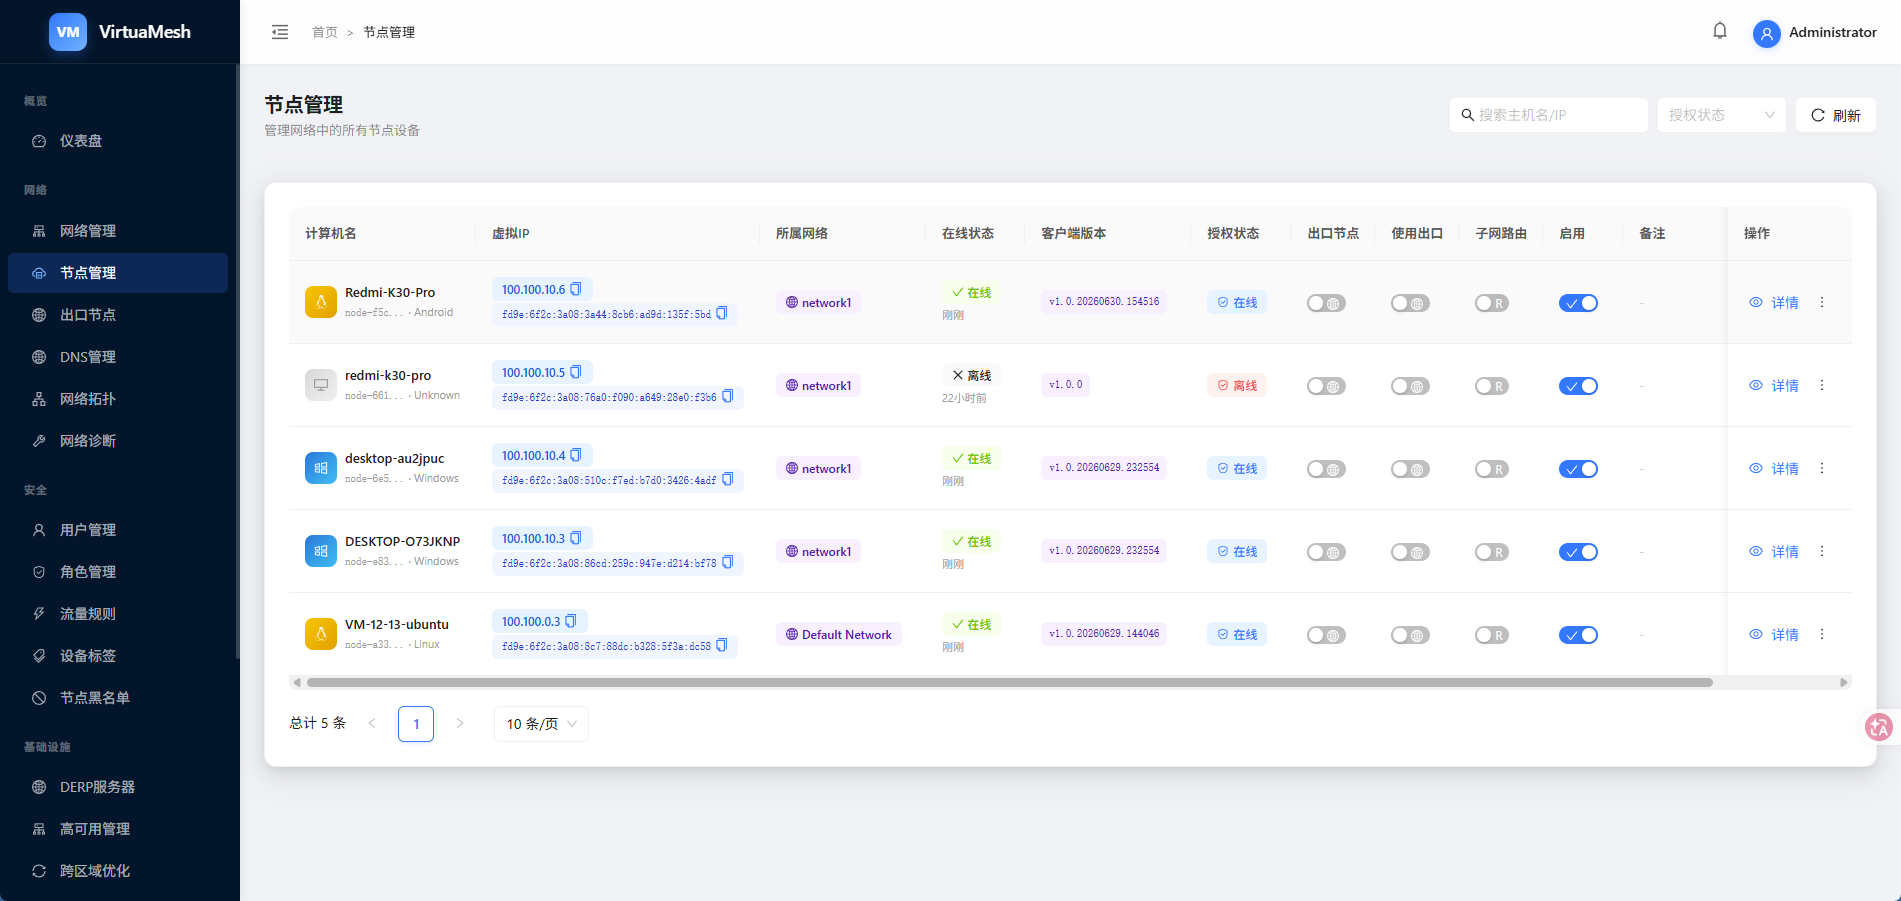Copy virtual IP 100.100.0.3

coord(571,621)
